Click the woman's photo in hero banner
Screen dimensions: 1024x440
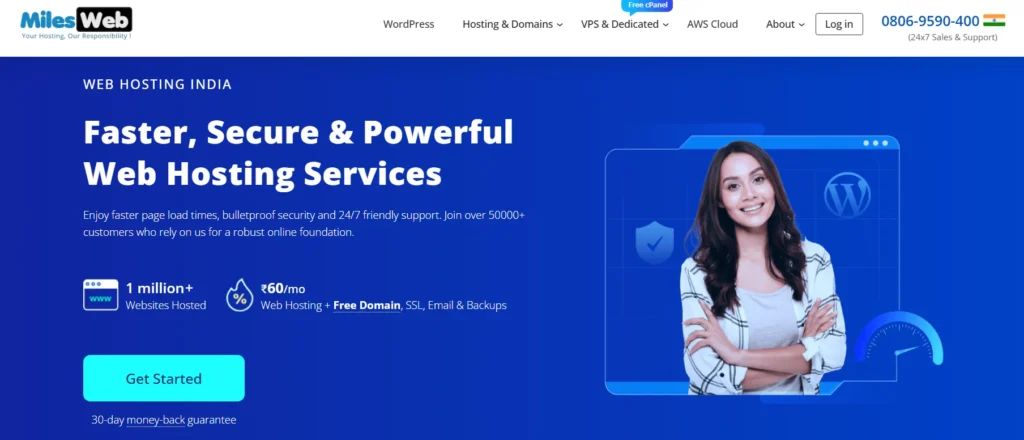(761, 268)
